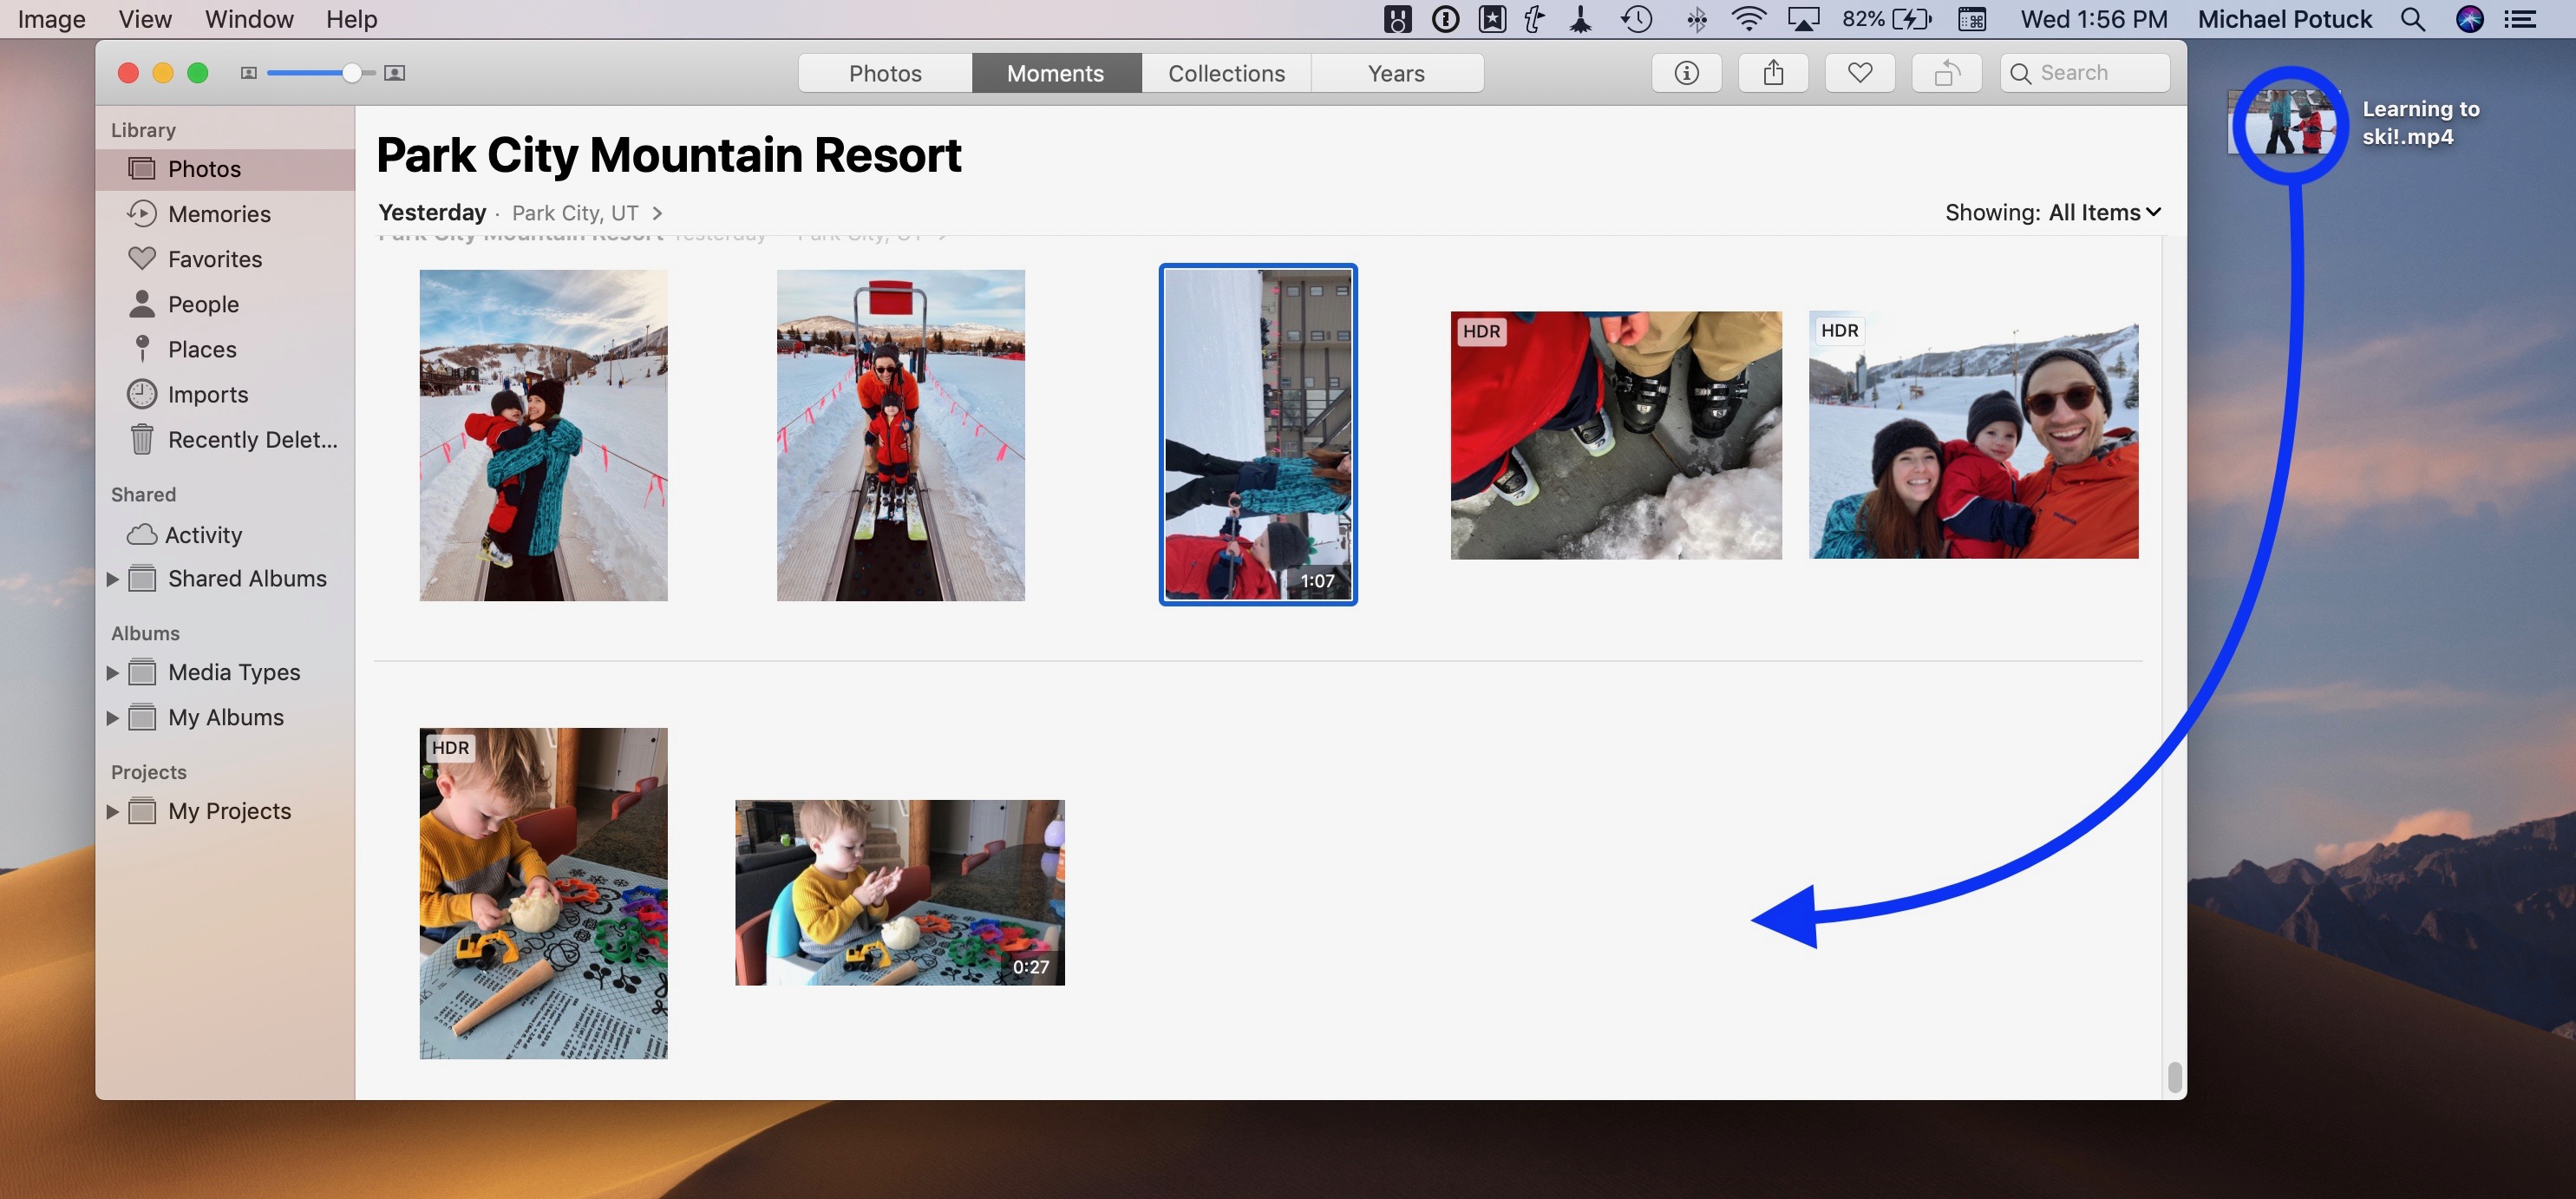This screenshot has width=2576, height=1199.
Task: Switch to the Photos tab
Action: tap(885, 73)
